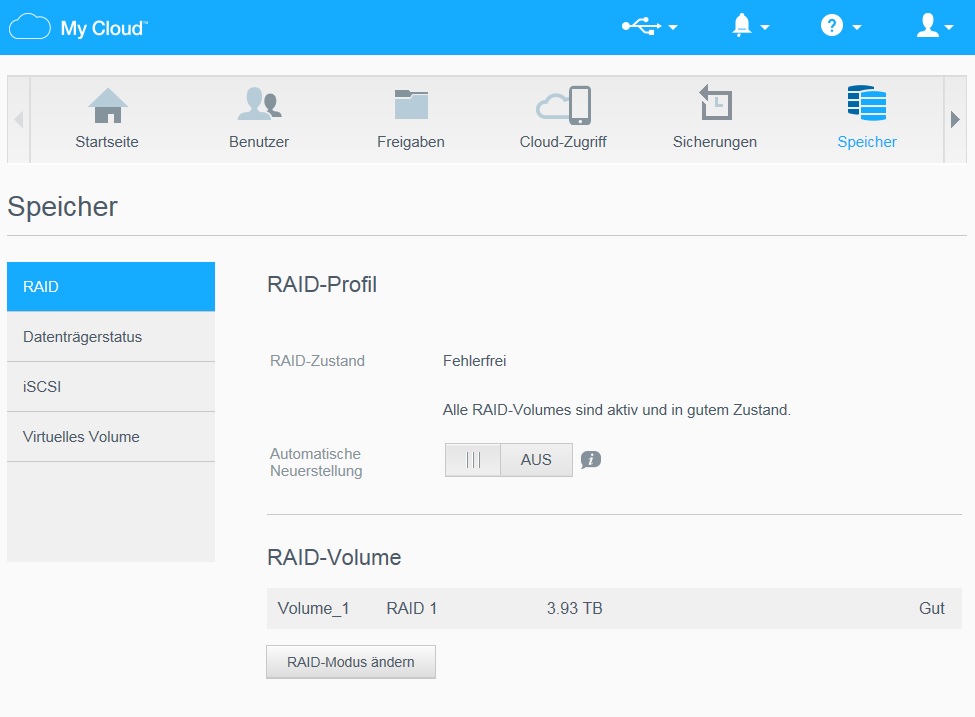Open Virtuelles Volume in the sidebar

coord(111,437)
